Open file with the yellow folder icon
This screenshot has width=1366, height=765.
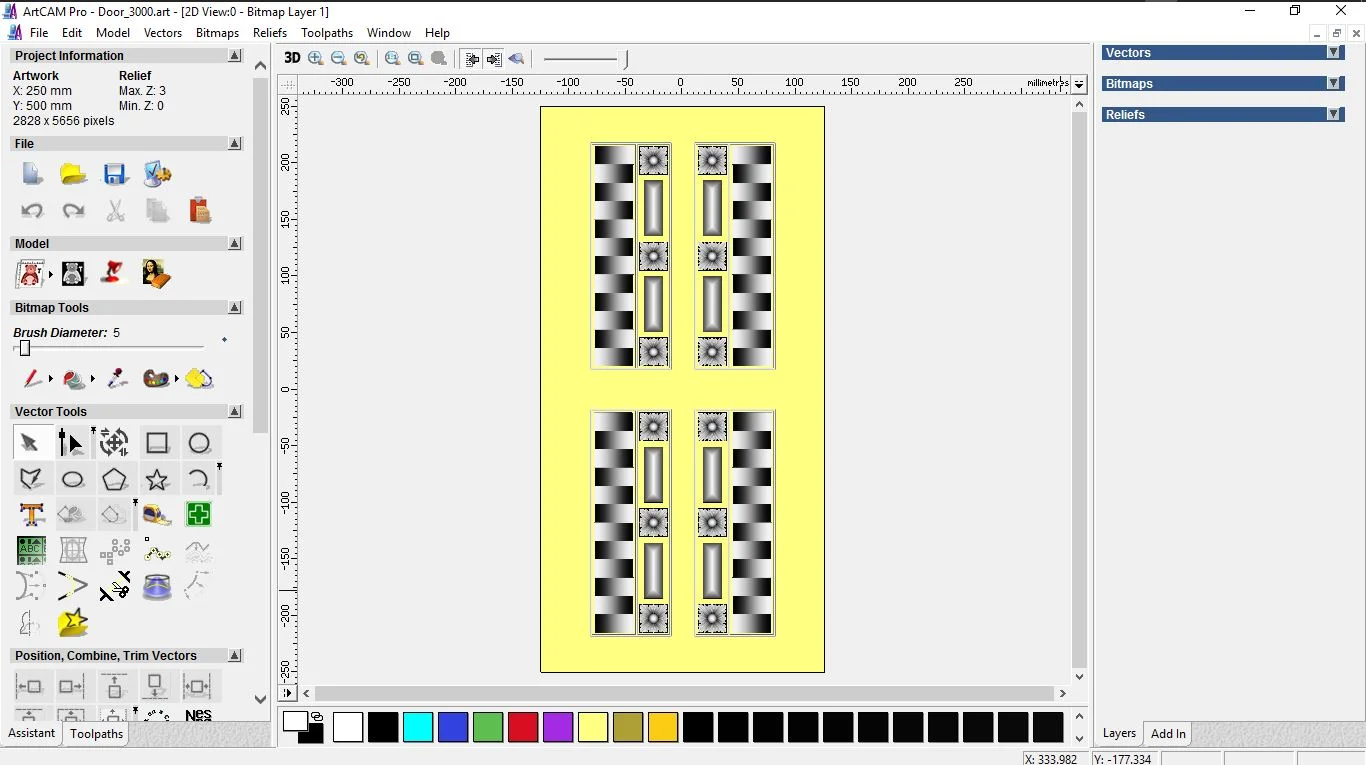[x=73, y=175]
